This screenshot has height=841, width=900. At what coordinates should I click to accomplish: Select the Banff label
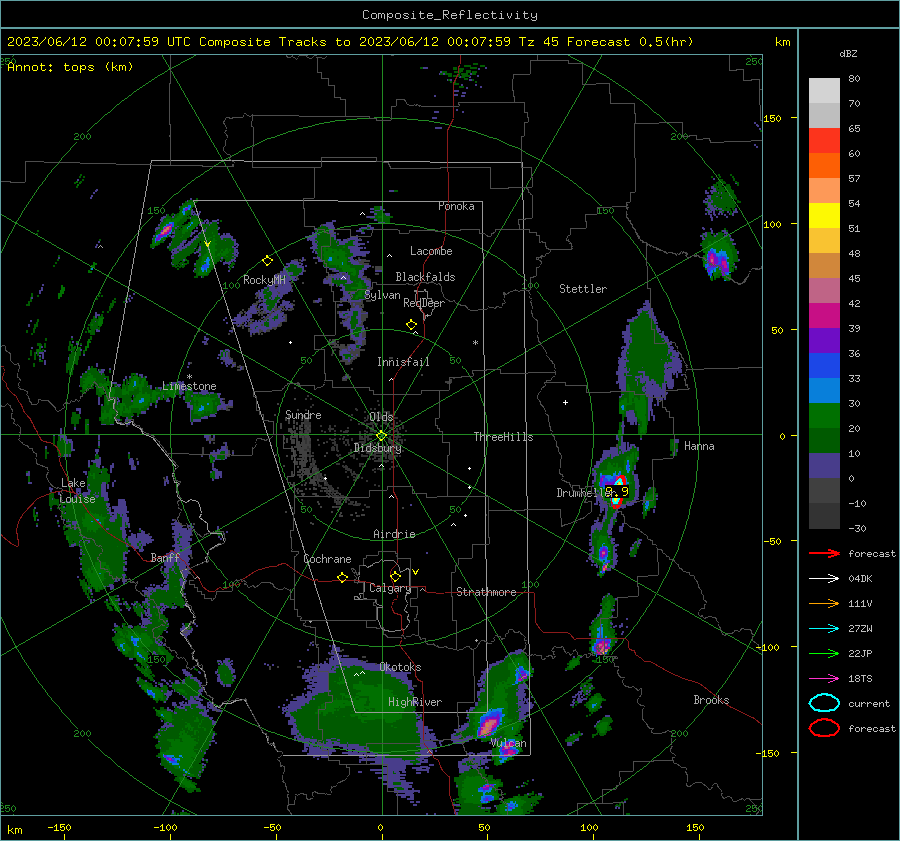click(165, 558)
